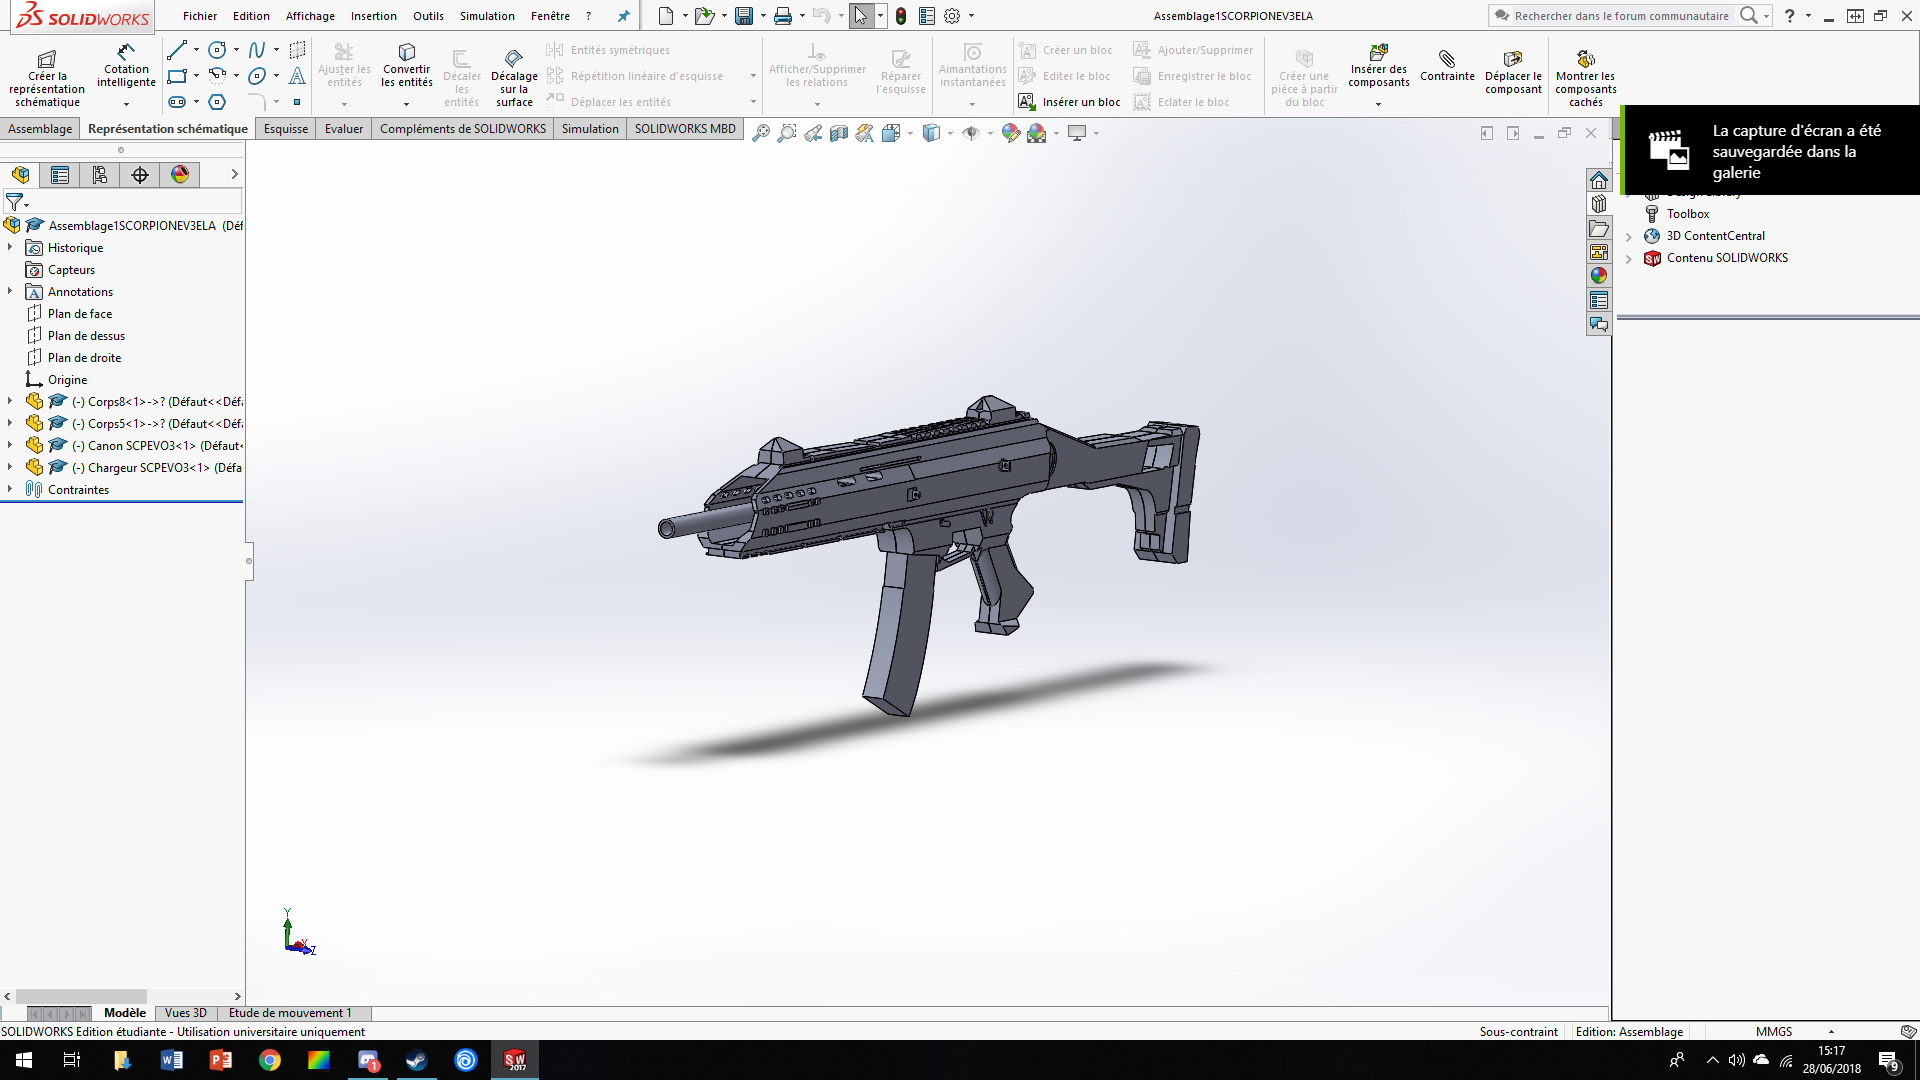Save the assembly with the floppy icon
Image resolution: width=1920 pixels, height=1080 pixels.
[744, 16]
